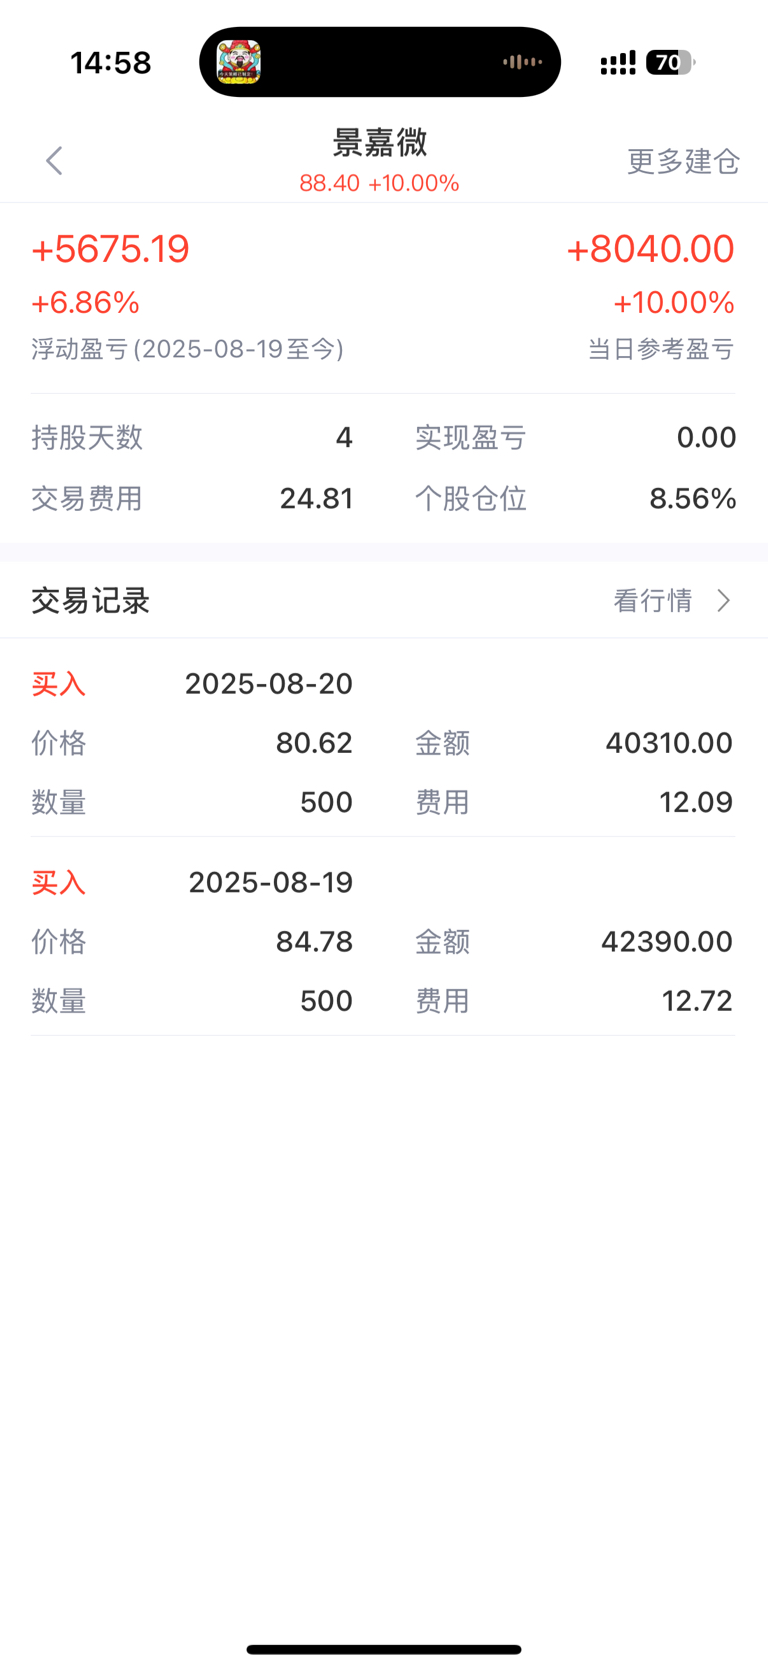Tap the 个股仓位 8.56% value
Viewport: 768px width, 1670px height.
(x=693, y=498)
